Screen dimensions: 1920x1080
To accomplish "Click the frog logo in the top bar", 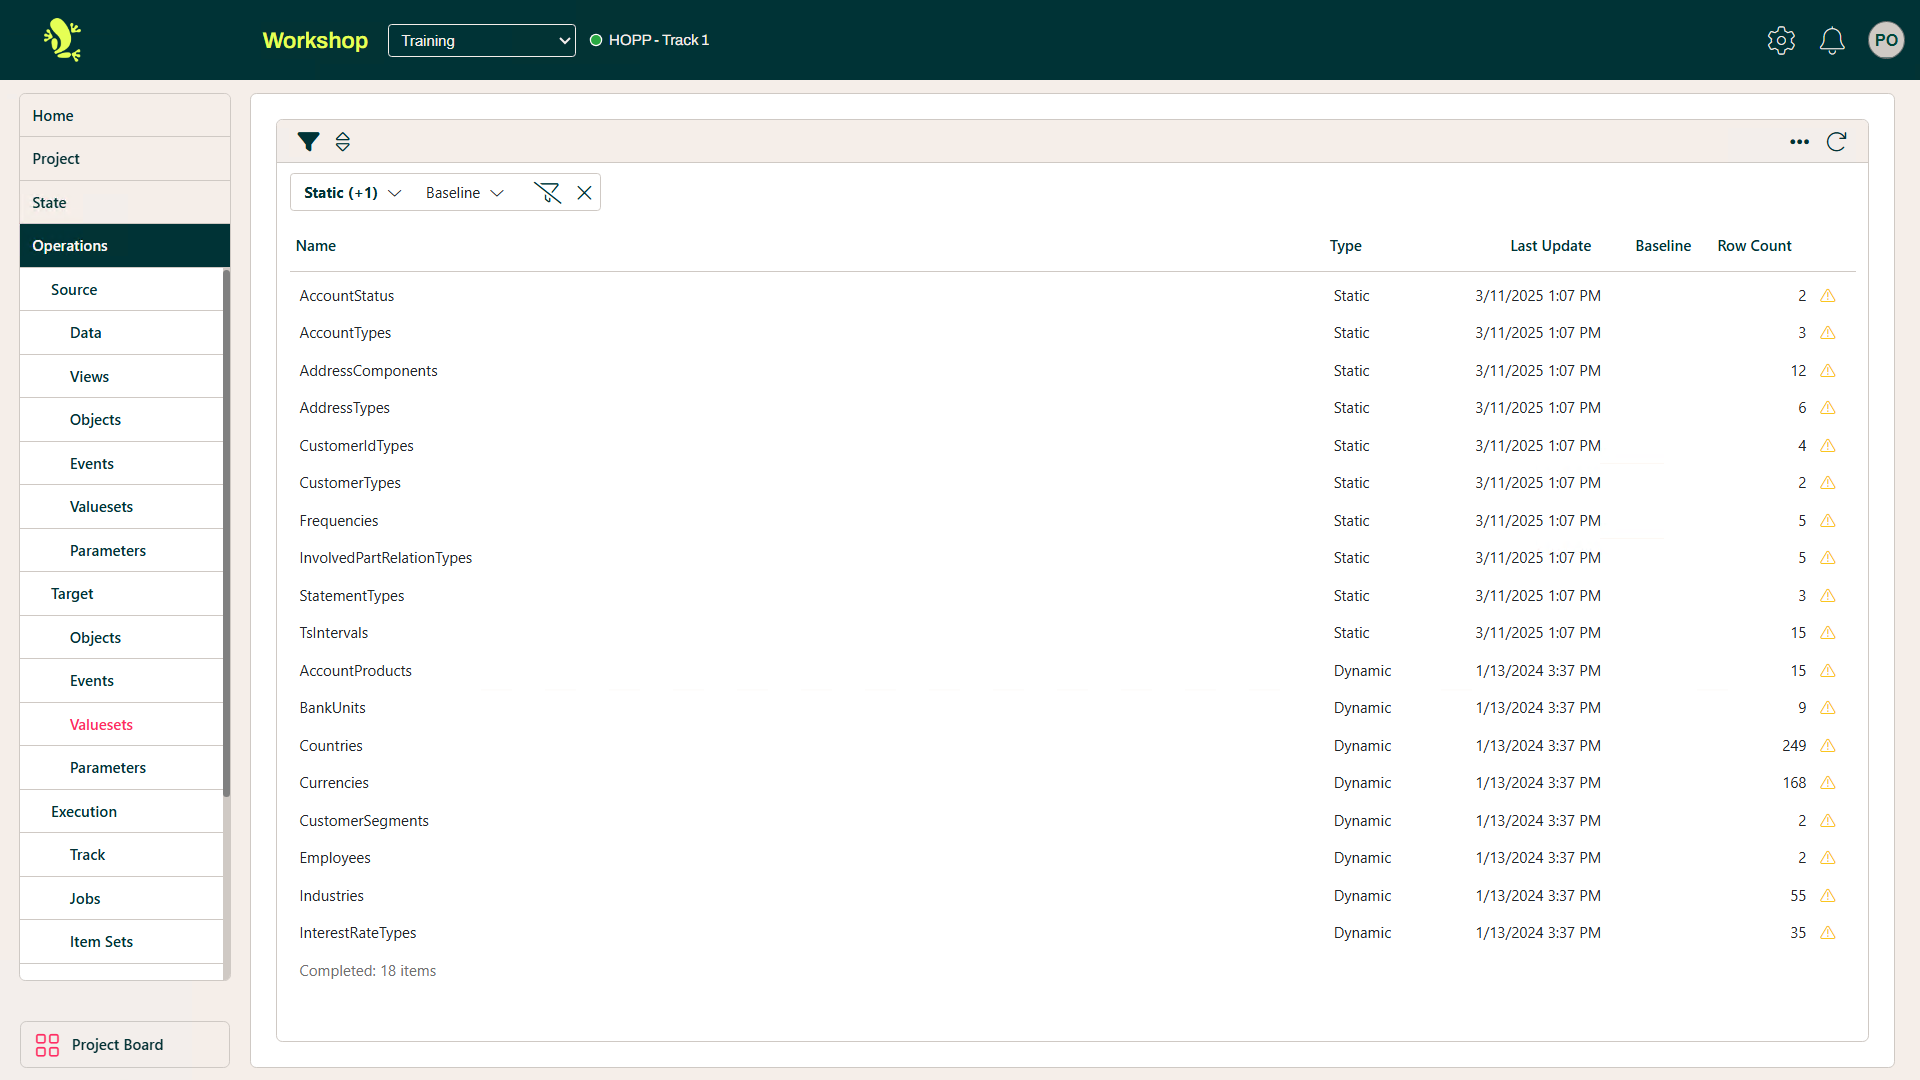I will (60, 40).
